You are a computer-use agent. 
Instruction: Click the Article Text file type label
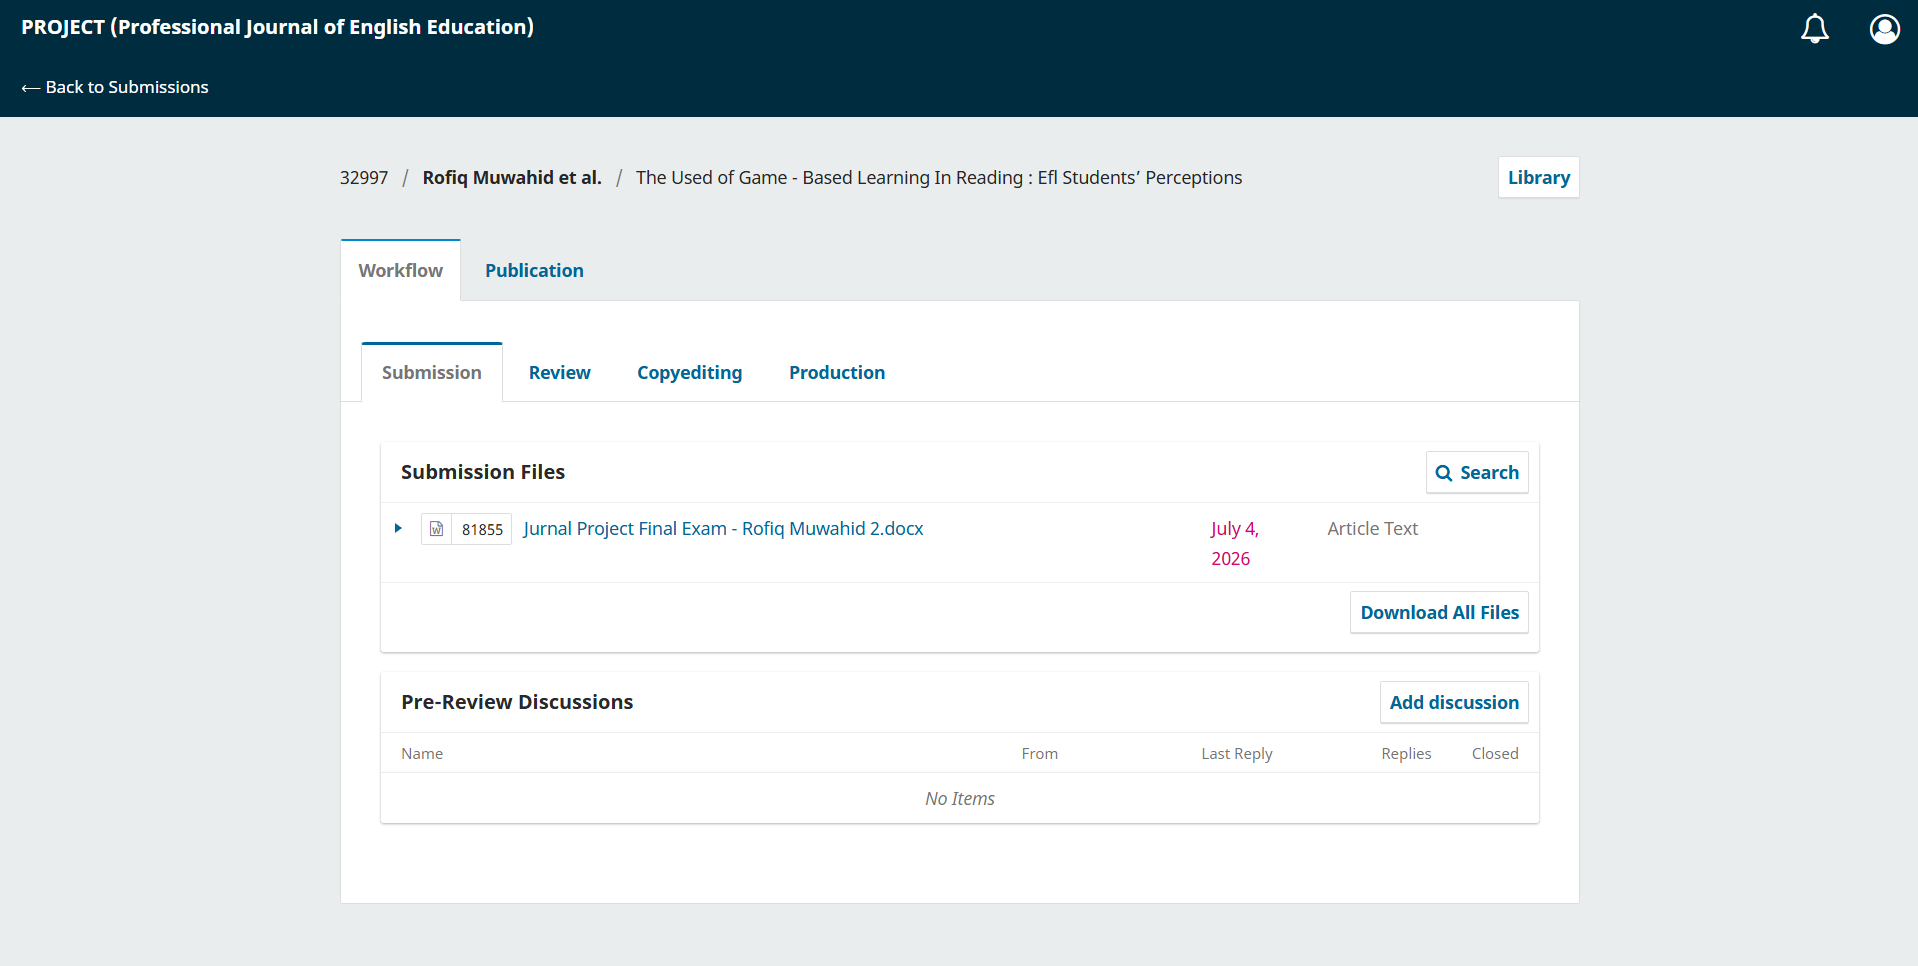click(x=1372, y=528)
